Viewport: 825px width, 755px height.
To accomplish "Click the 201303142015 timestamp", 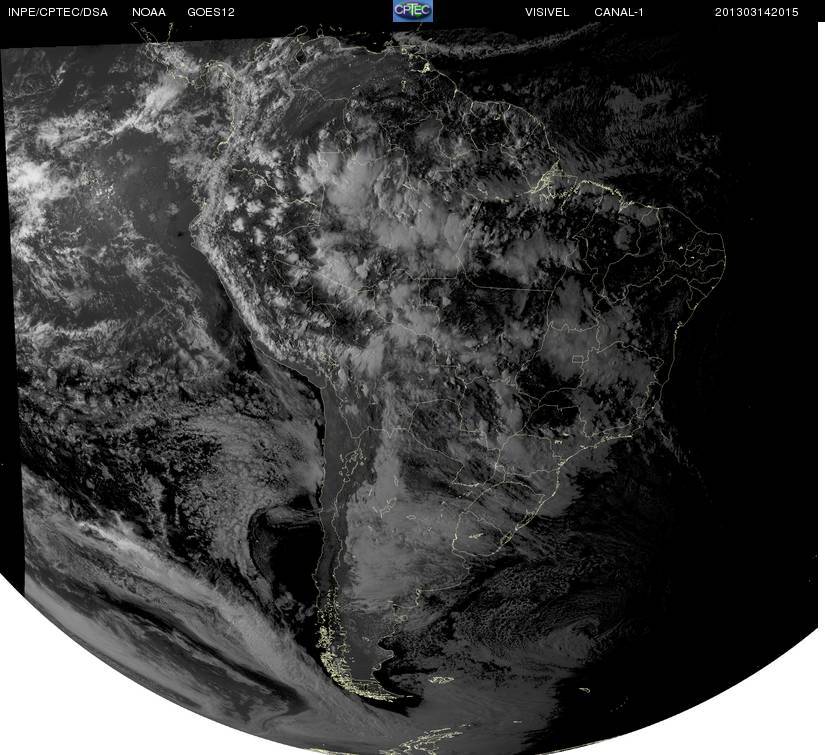I will pyautogui.click(x=757, y=12).
